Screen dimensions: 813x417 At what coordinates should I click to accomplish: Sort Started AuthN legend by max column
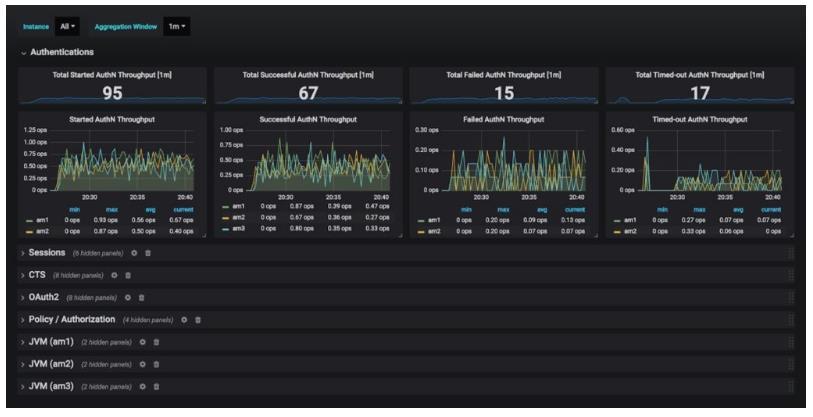coord(111,210)
